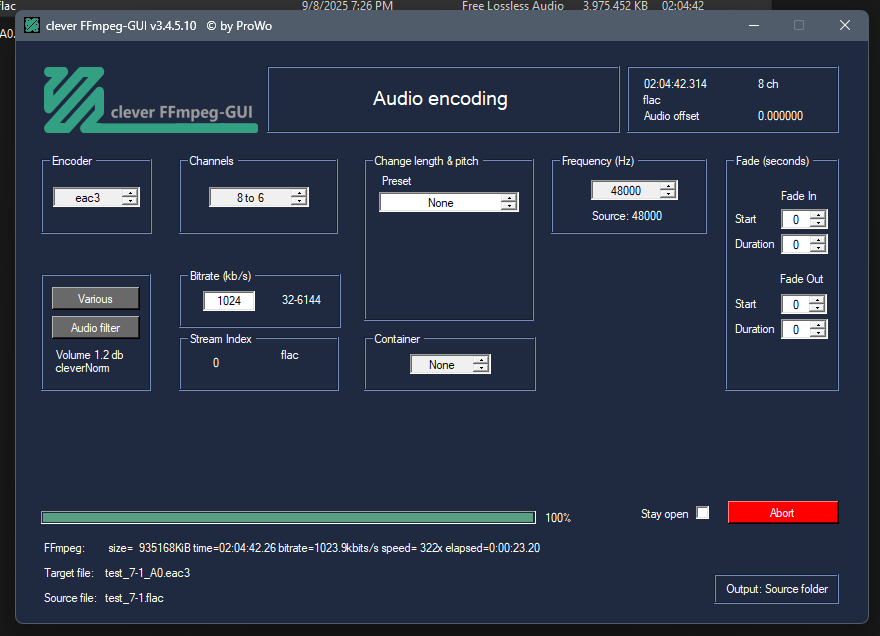880x636 pixels.
Task: Step Preset value down with arrow
Action: [x=509, y=207]
